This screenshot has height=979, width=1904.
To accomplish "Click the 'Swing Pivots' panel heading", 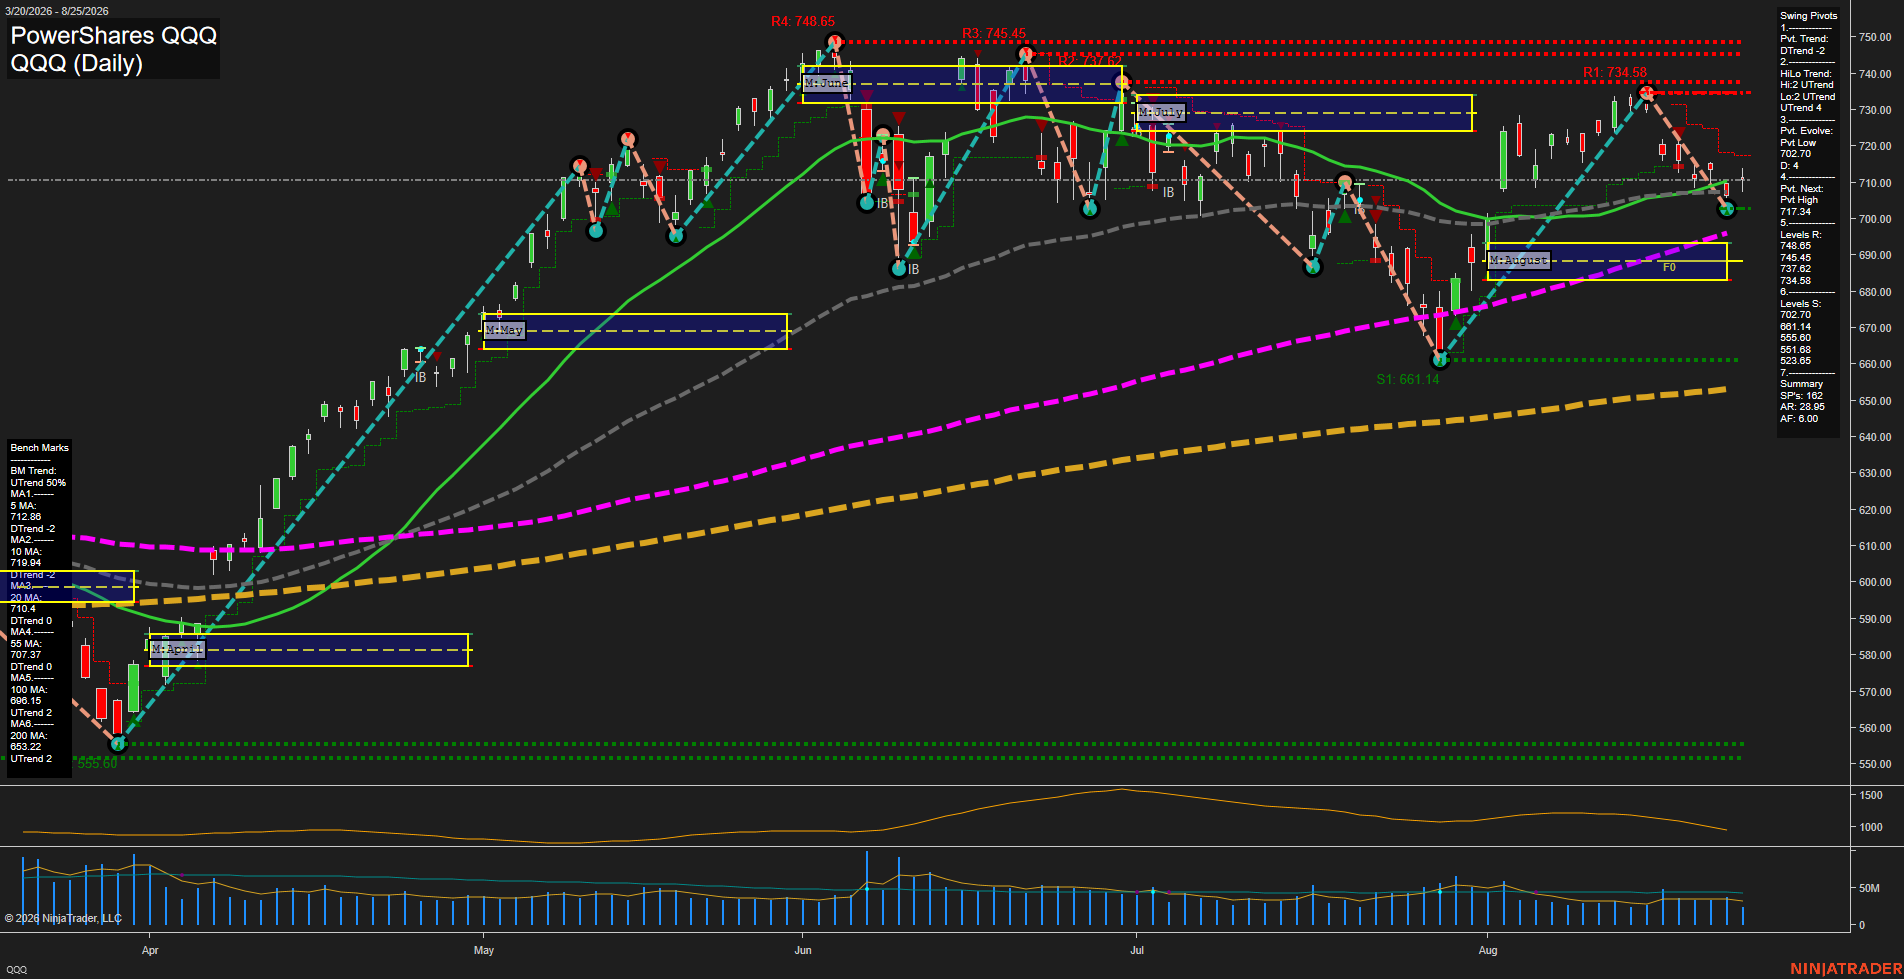I will (1808, 16).
